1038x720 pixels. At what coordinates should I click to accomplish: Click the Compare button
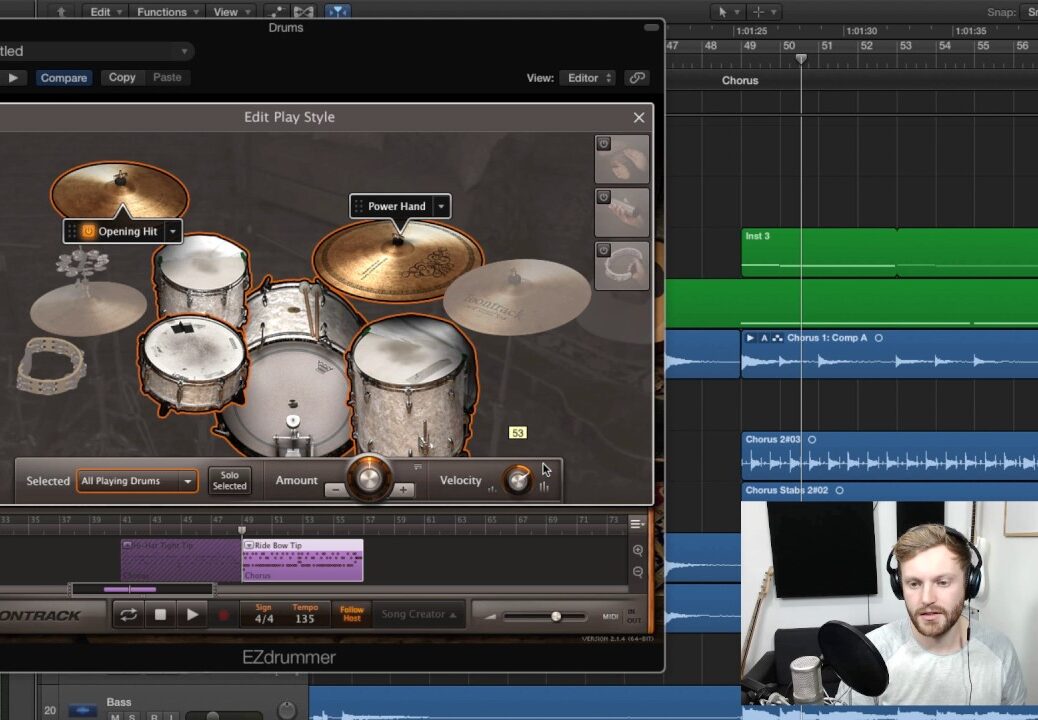[64, 78]
